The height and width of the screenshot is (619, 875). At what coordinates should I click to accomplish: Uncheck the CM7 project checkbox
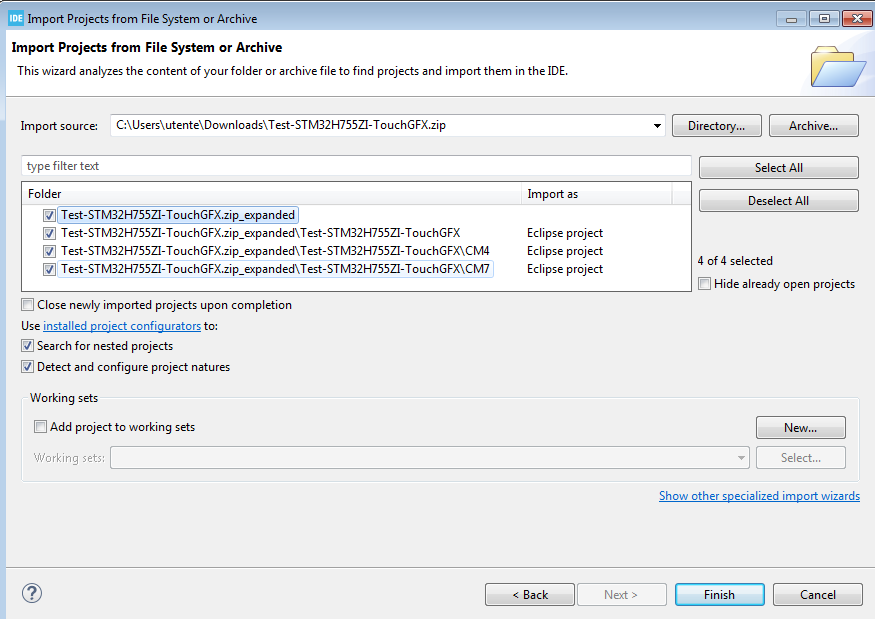(x=49, y=270)
